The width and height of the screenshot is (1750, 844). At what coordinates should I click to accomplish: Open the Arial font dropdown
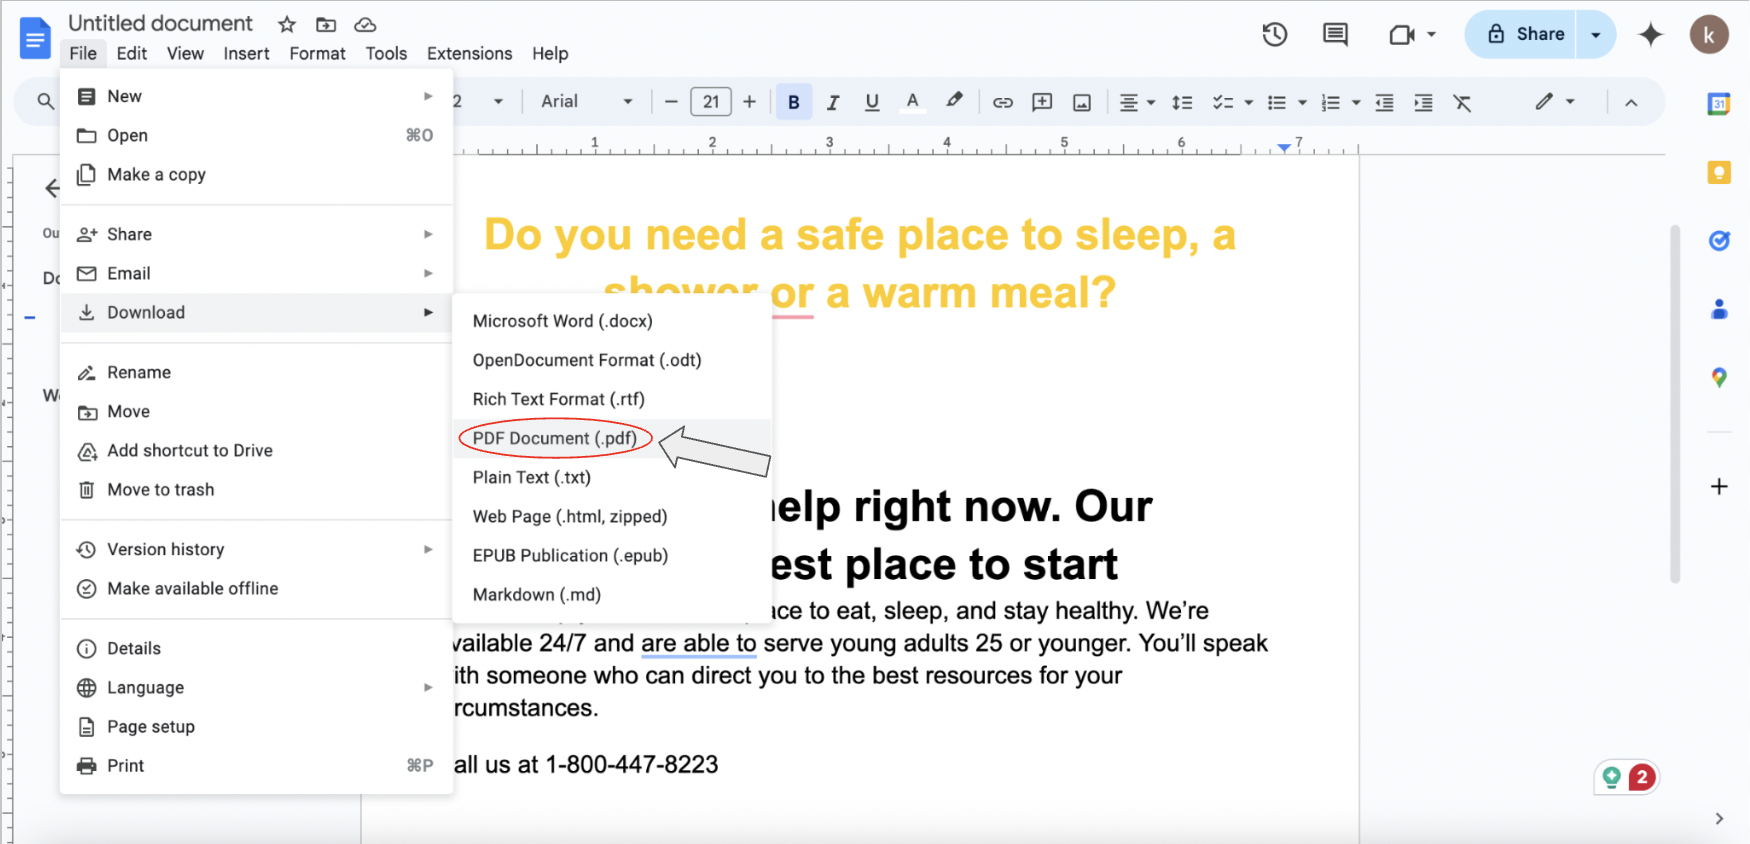coord(586,102)
